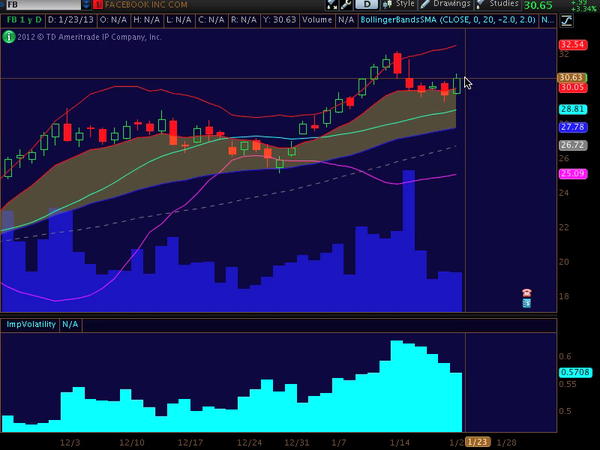This screenshot has height=450, width=600.
Task: Open the Studies menu
Action: click(498, 4)
